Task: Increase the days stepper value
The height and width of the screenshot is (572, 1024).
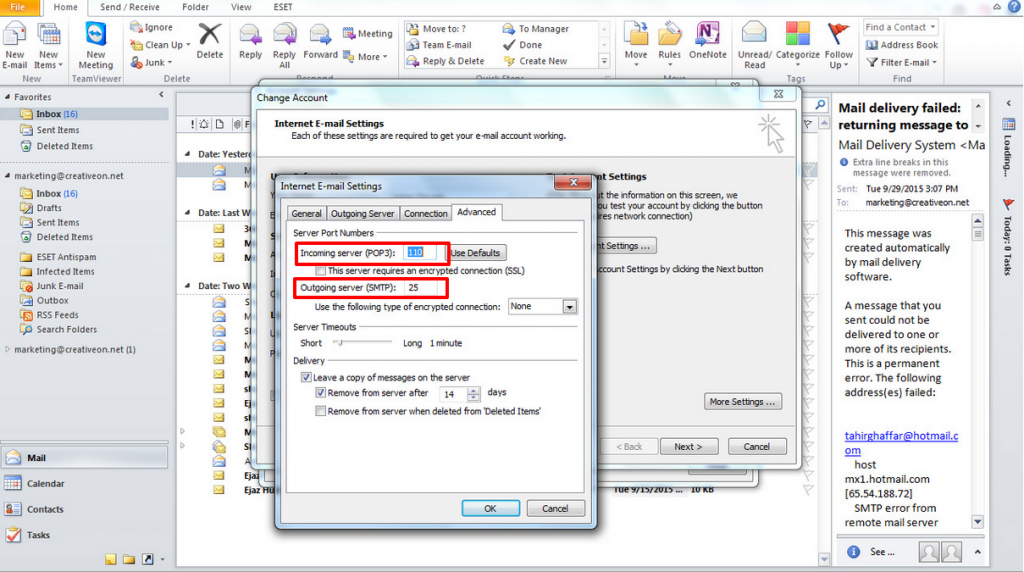Action: (473, 390)
